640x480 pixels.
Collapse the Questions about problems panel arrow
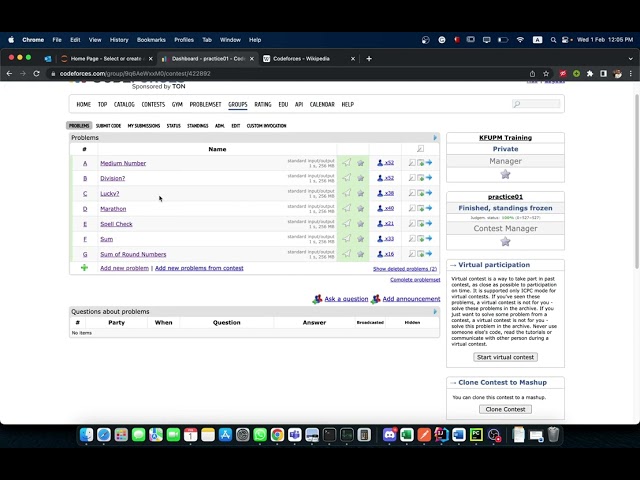435,311
